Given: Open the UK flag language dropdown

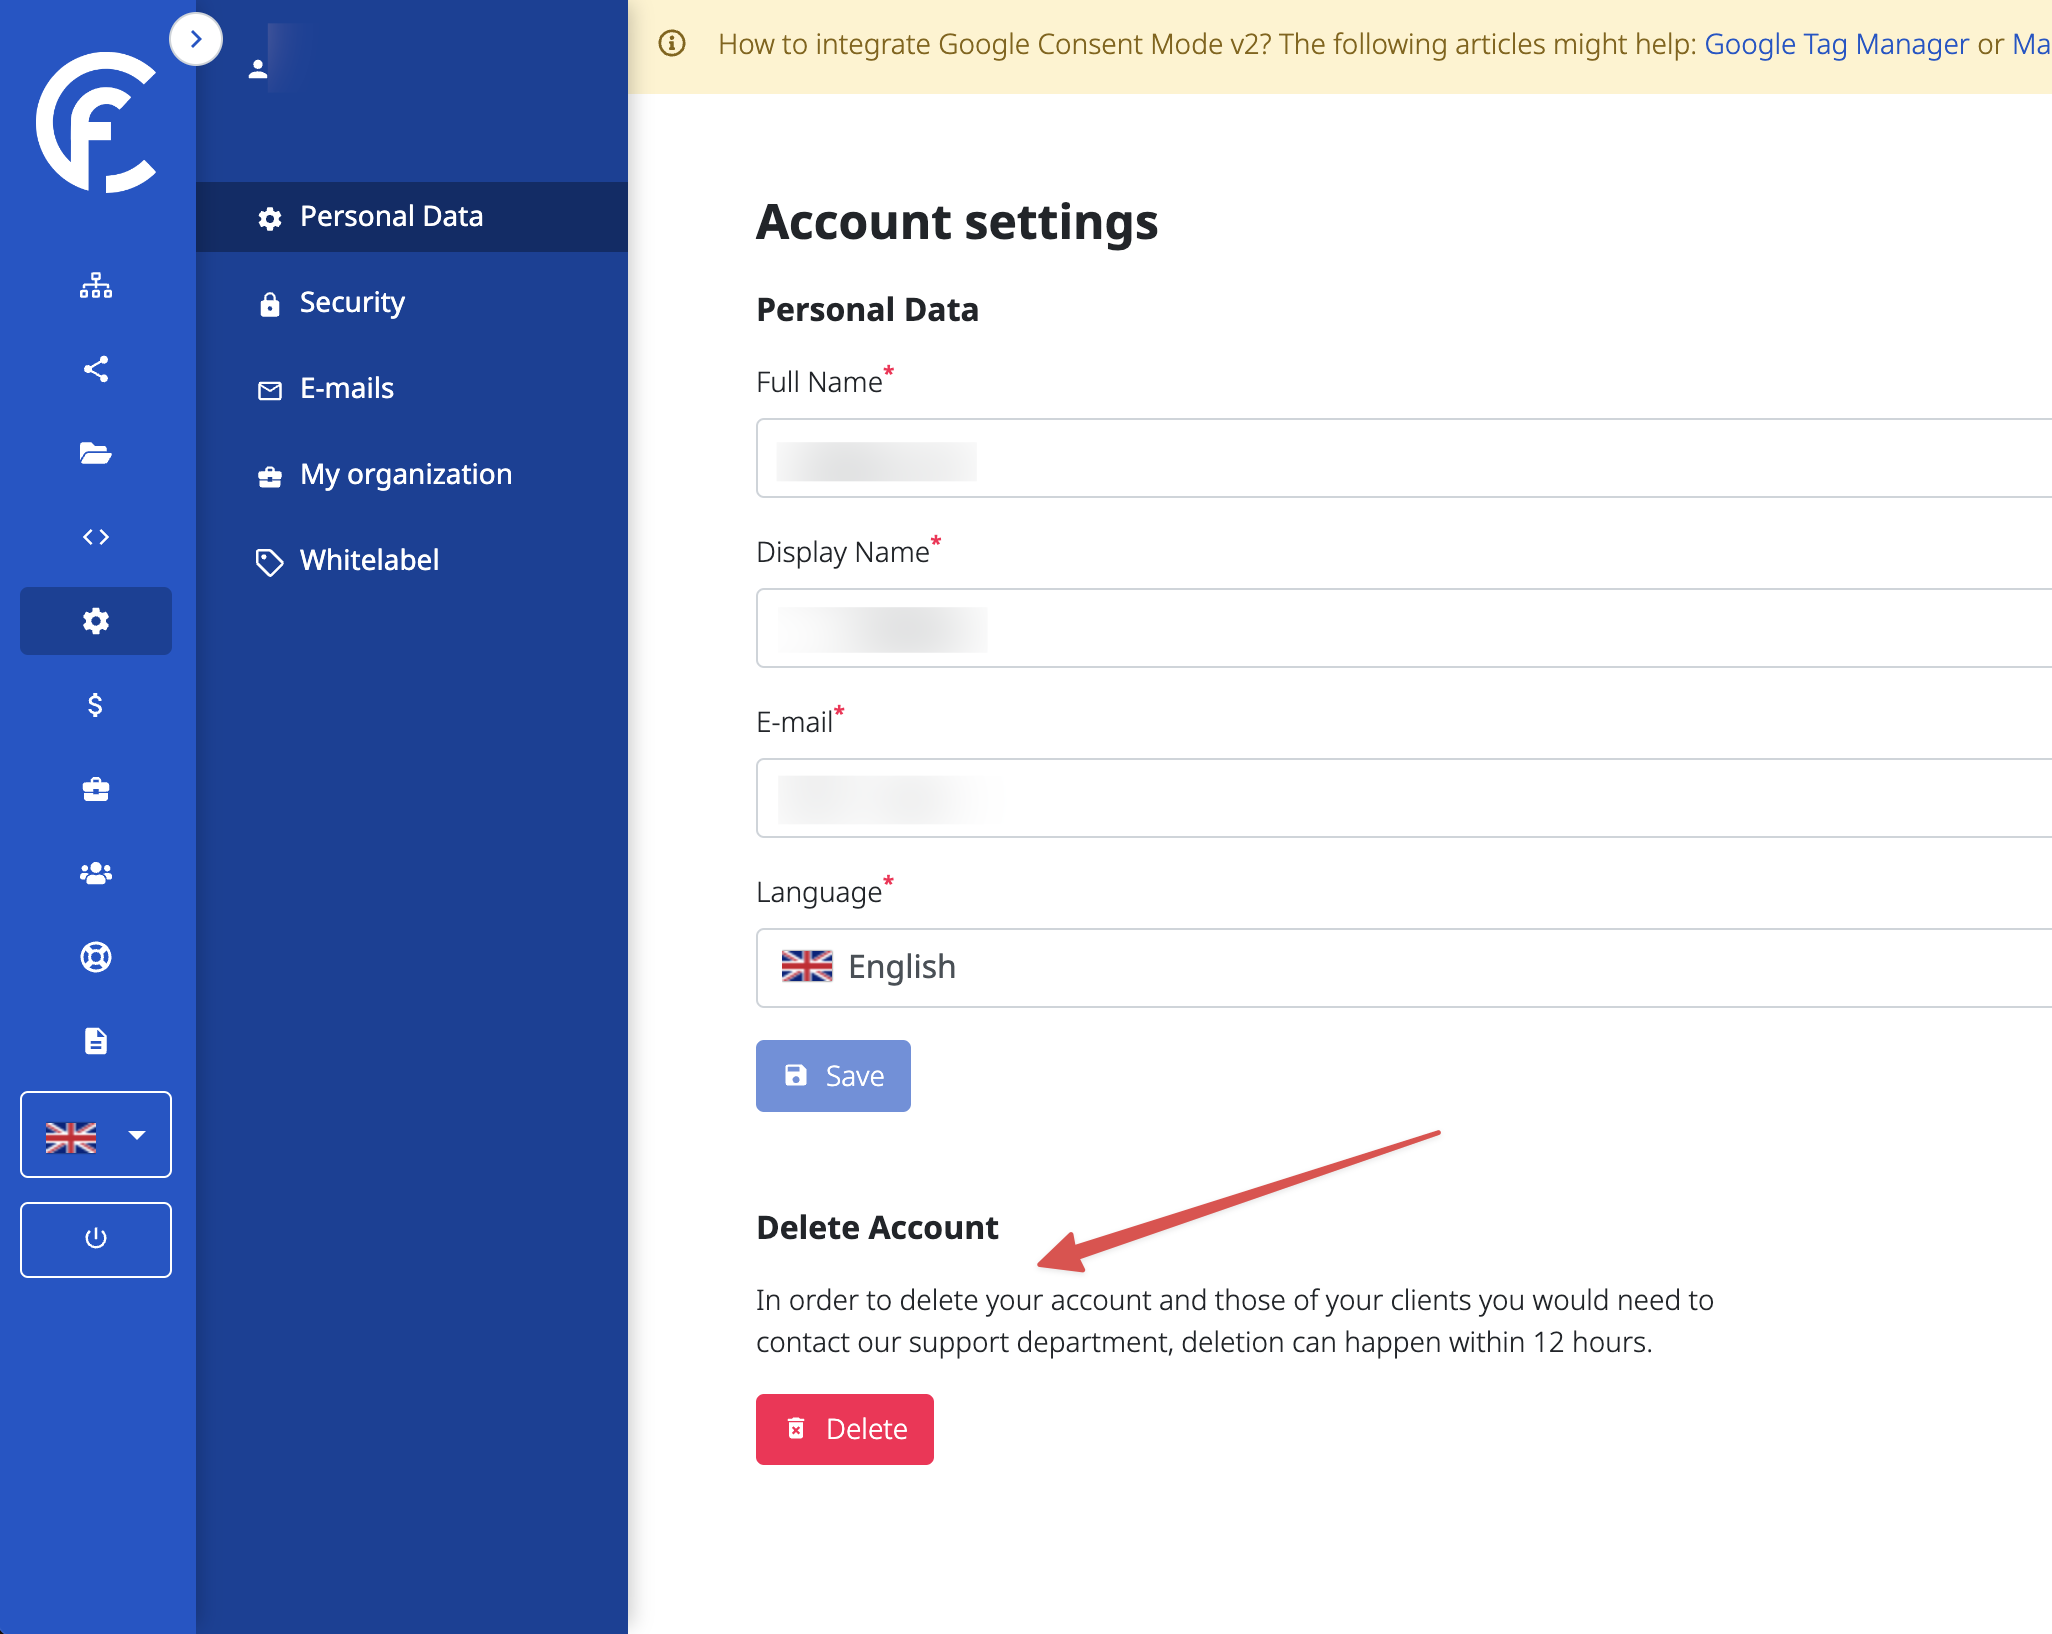Looking at the screenshot, I should tap(96, 1135).
